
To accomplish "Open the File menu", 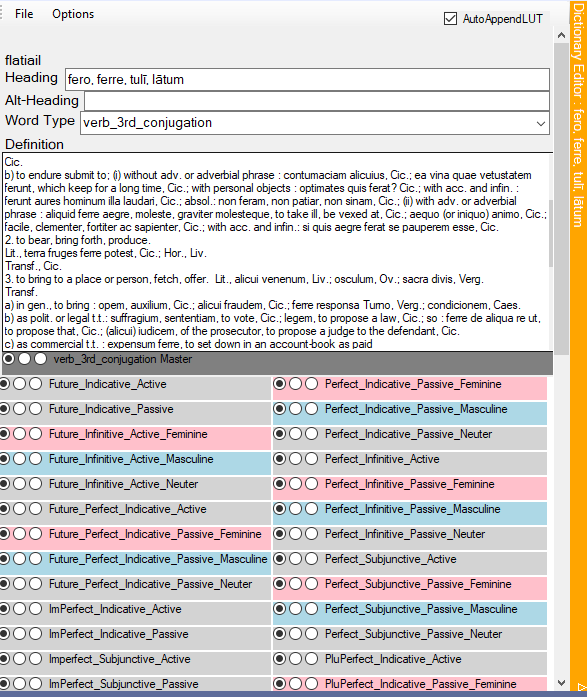I will (x=24, y=14).
